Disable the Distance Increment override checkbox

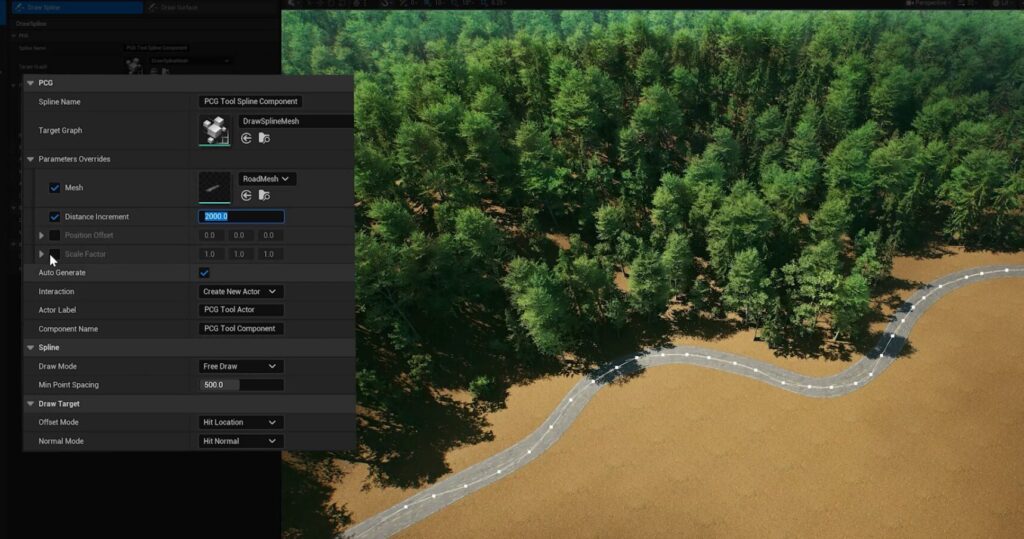55,217
